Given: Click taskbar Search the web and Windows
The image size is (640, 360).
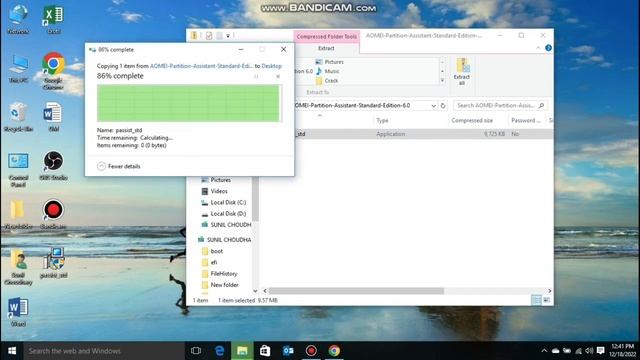Looking at the screenshot, I should point(104,351).
